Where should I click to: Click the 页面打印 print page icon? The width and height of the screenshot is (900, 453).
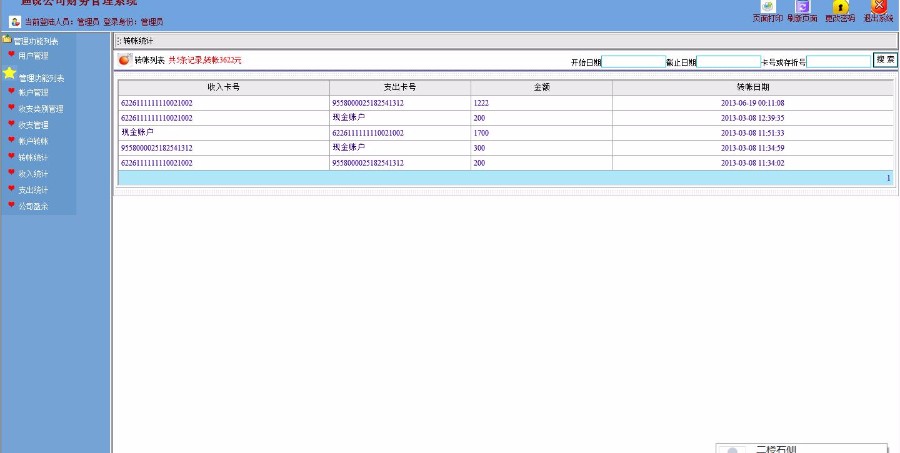coord(767,6)
